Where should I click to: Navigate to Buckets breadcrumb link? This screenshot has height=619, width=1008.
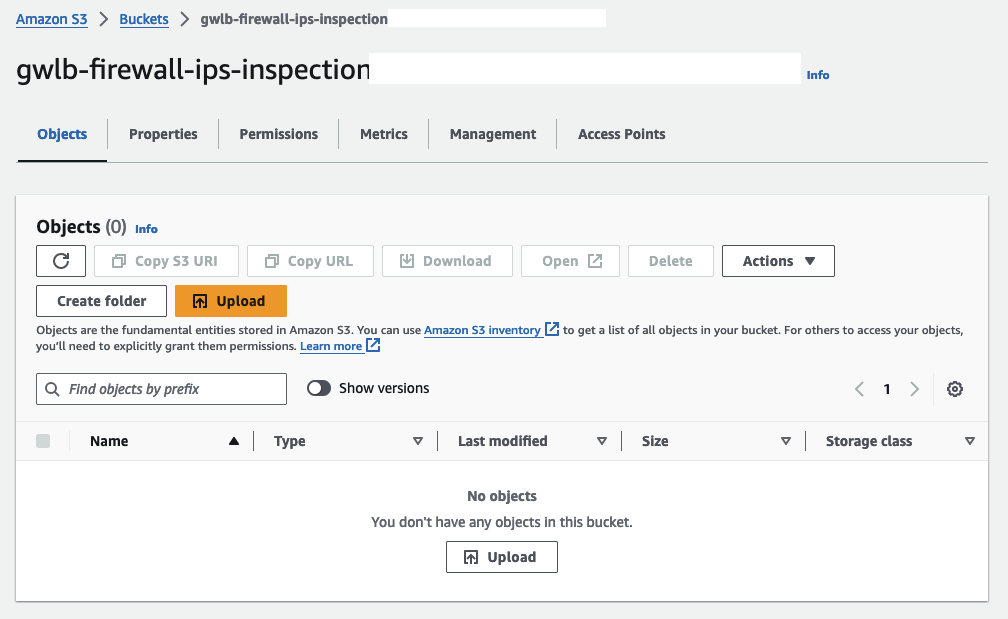144,19
